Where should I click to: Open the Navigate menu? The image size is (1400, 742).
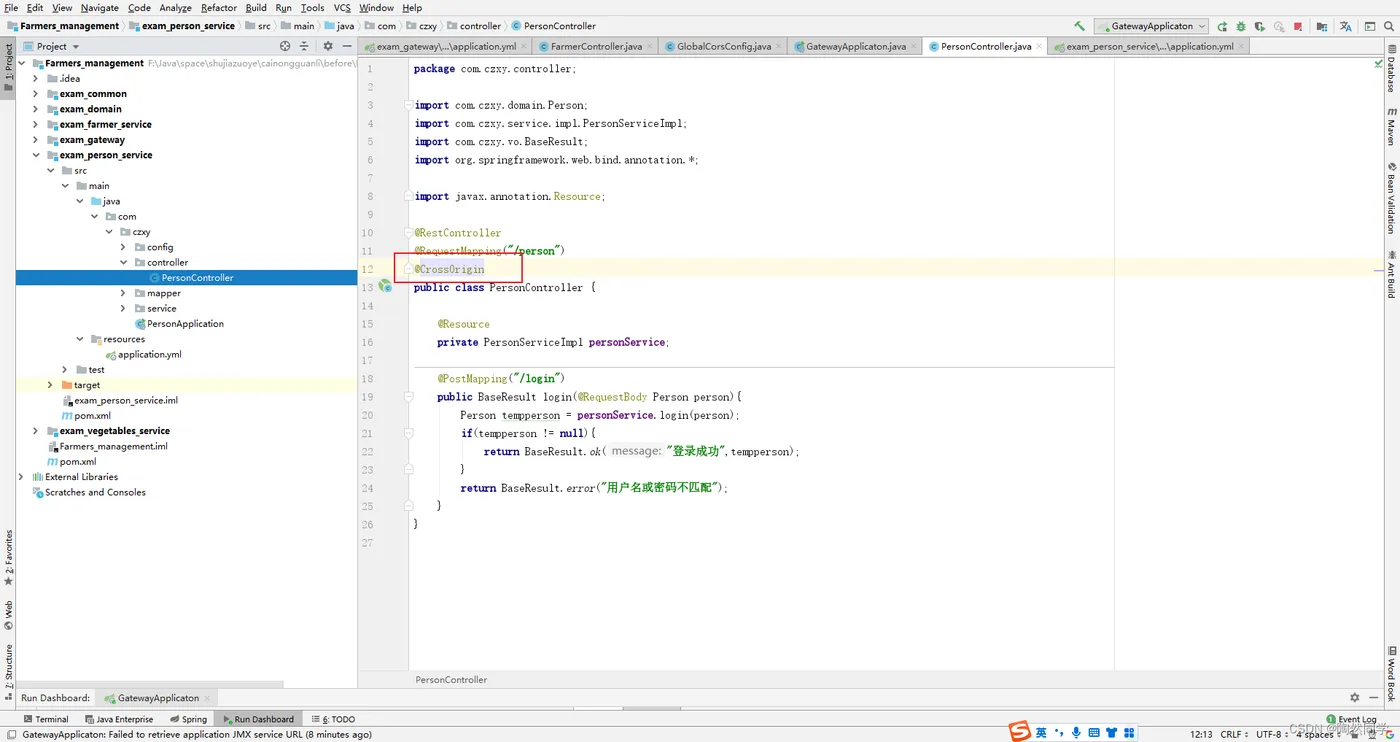pyautogui.click(x=99, y=7)
